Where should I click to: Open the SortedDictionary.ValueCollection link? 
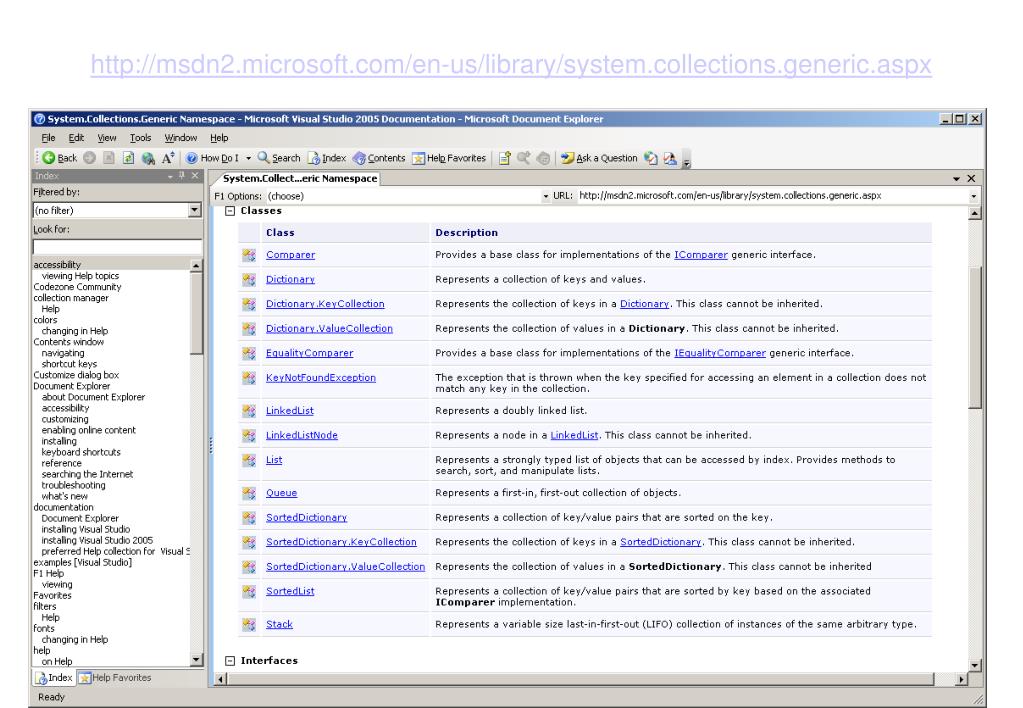(x=345, y=566)
